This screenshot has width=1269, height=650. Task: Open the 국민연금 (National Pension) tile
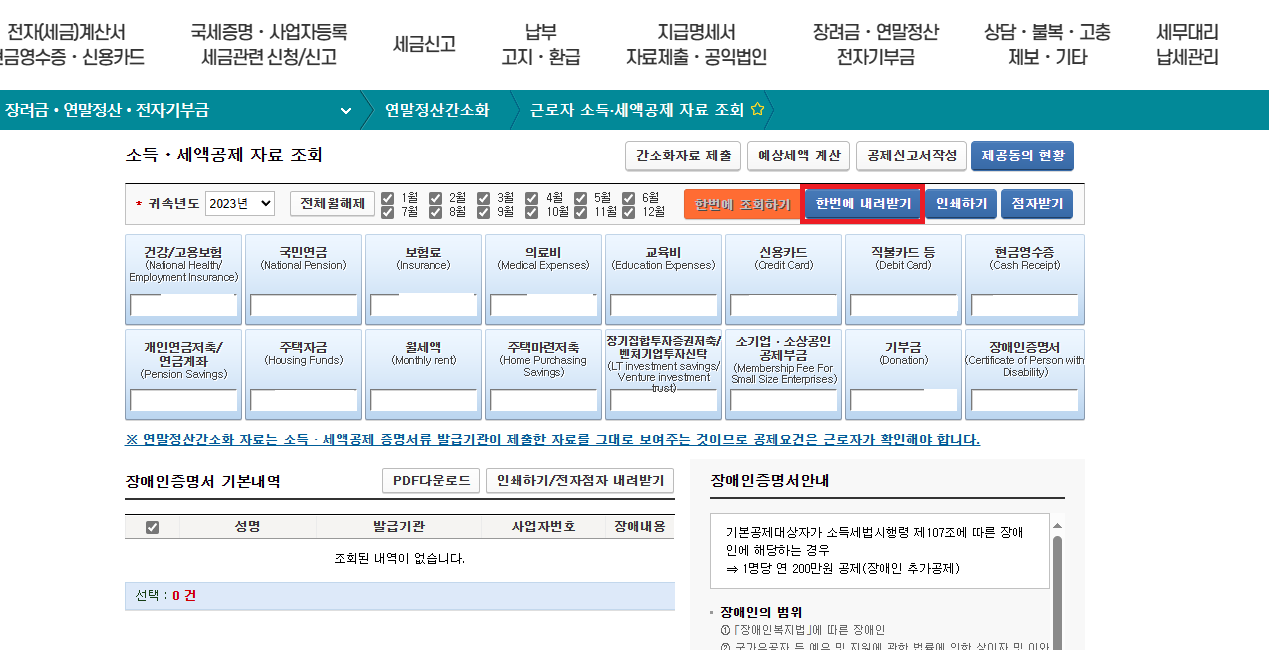point(303,270)
